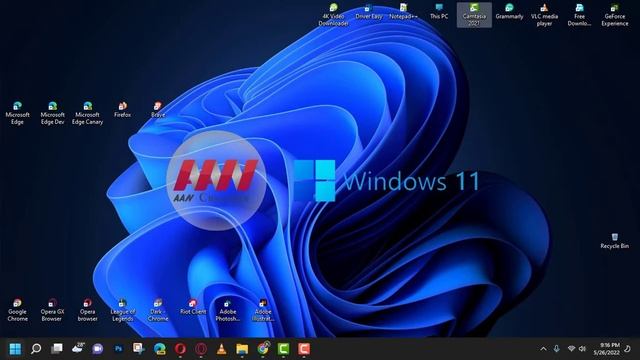Switch to the Chrome taskbar icon

coord(263,348)
